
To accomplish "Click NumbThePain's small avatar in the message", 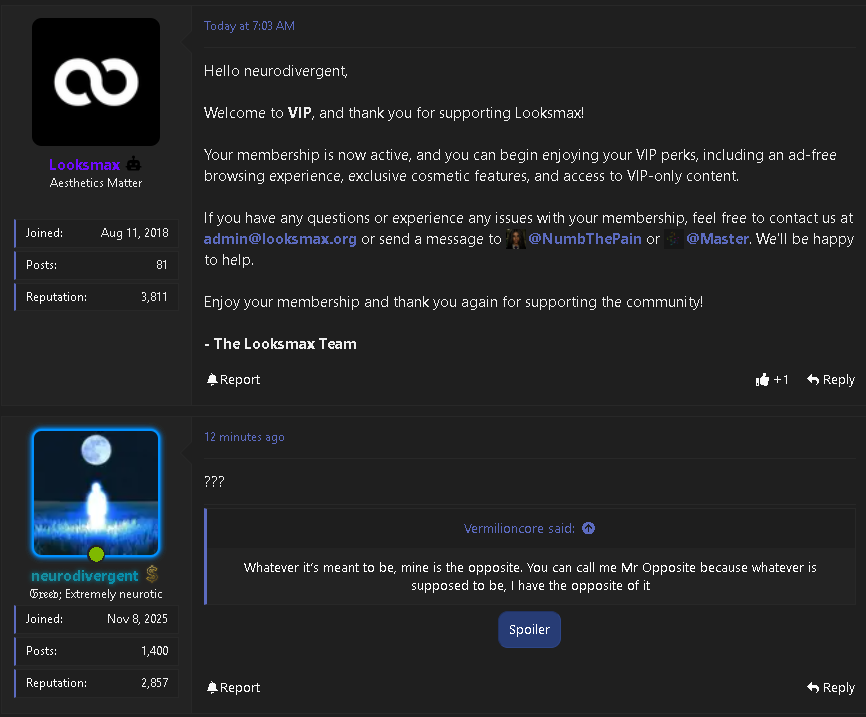I will click(515, 239).
